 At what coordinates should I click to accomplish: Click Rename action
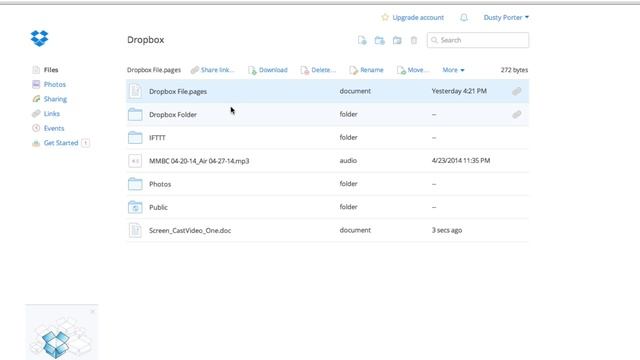click(x=366, y=70)
